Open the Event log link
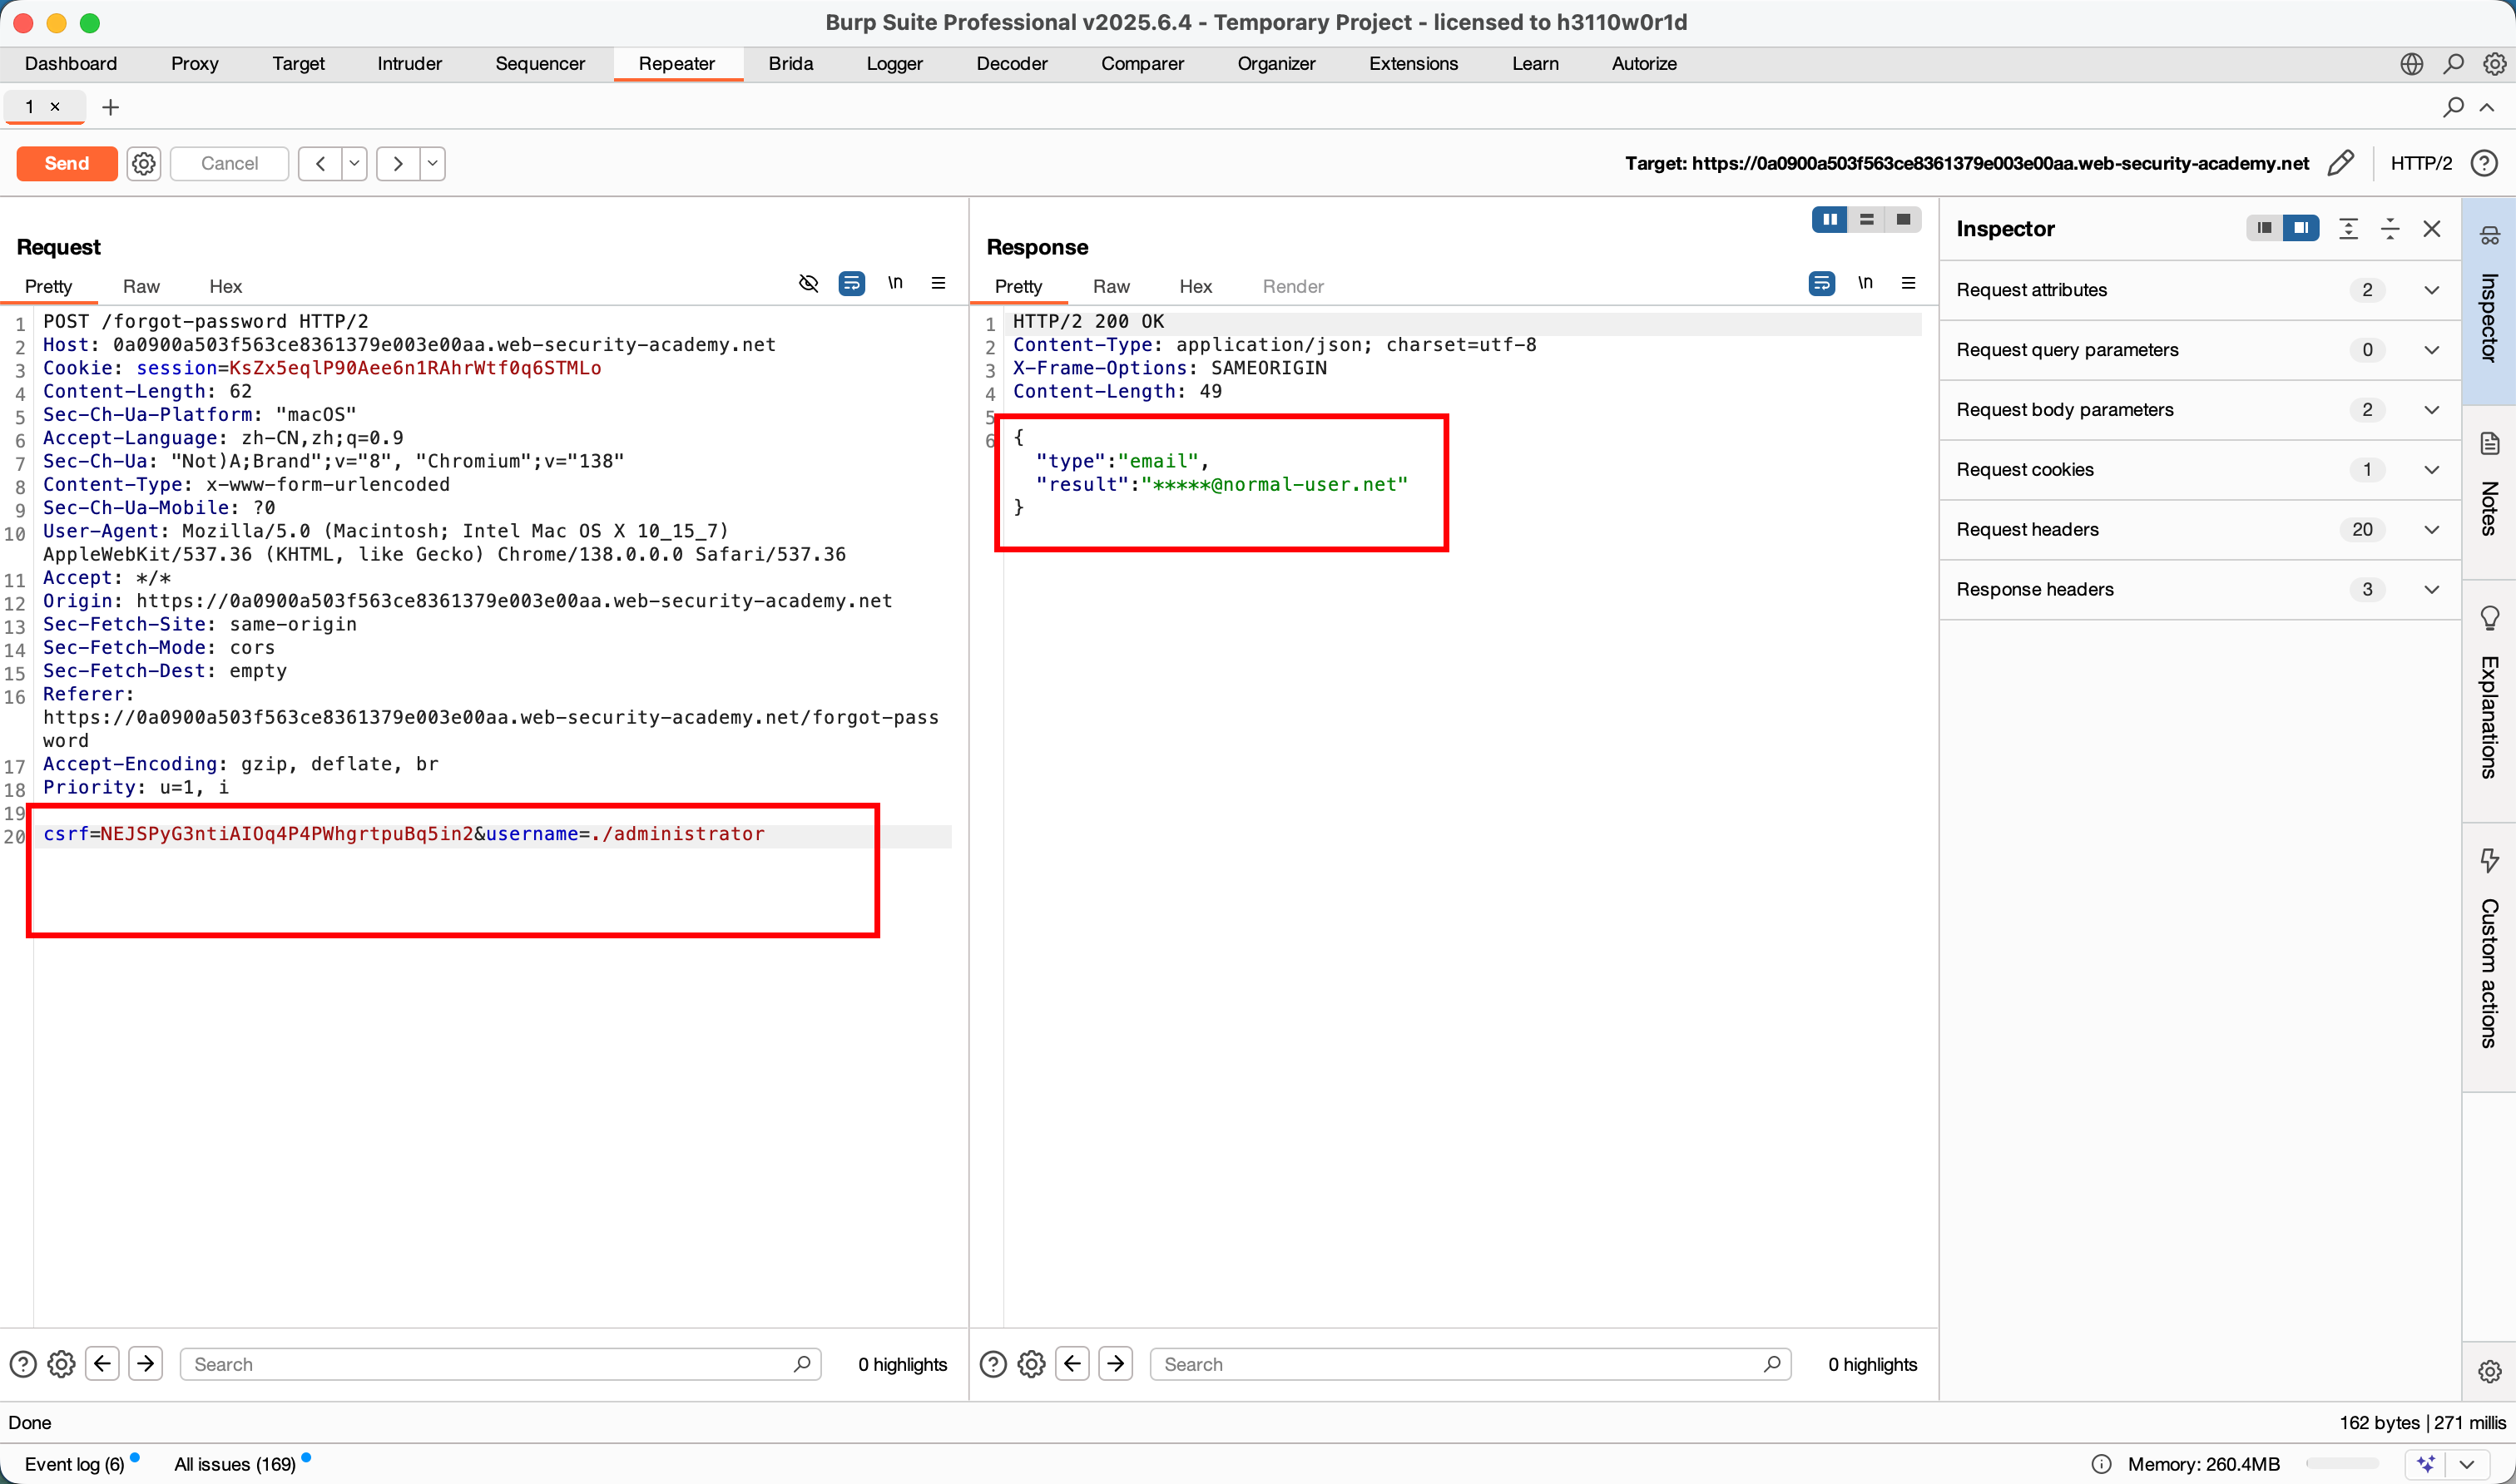This screenshot has height=1484, width=2516. 74,1464
